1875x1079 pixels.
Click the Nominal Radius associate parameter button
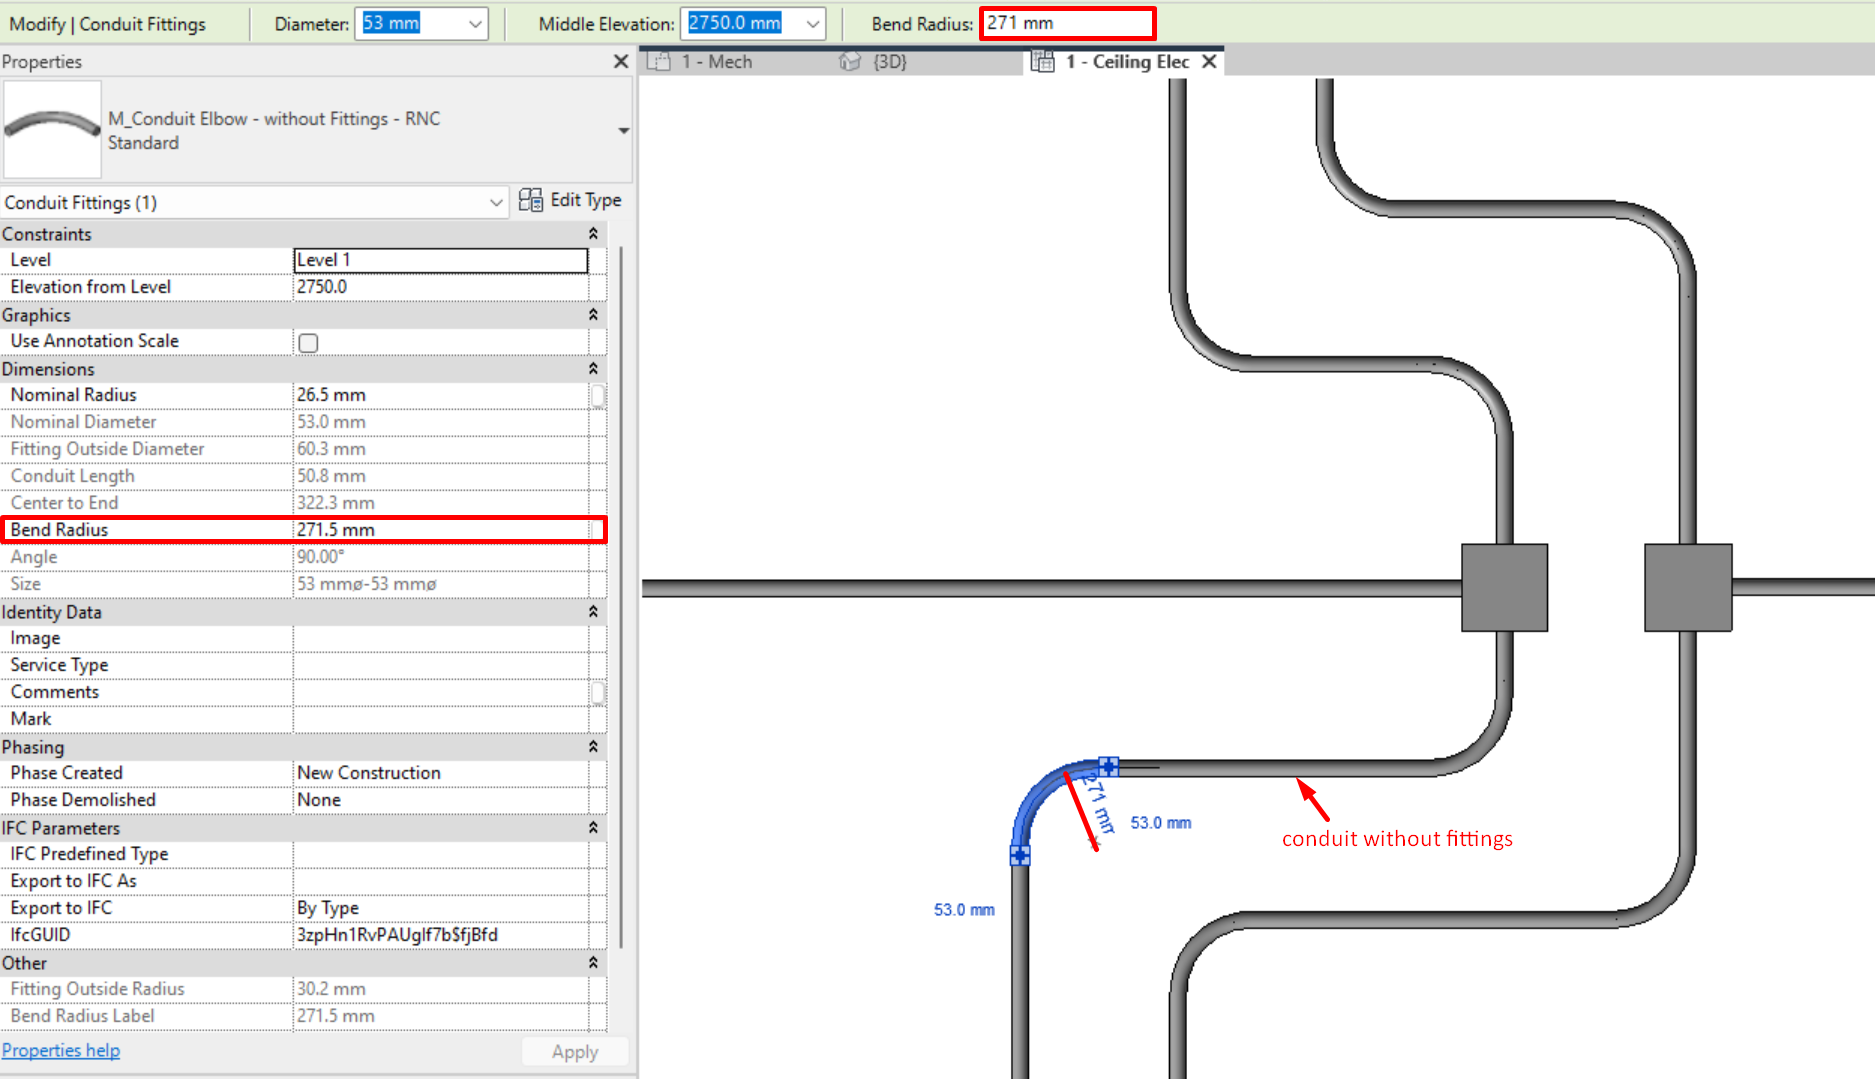(598, 395)
